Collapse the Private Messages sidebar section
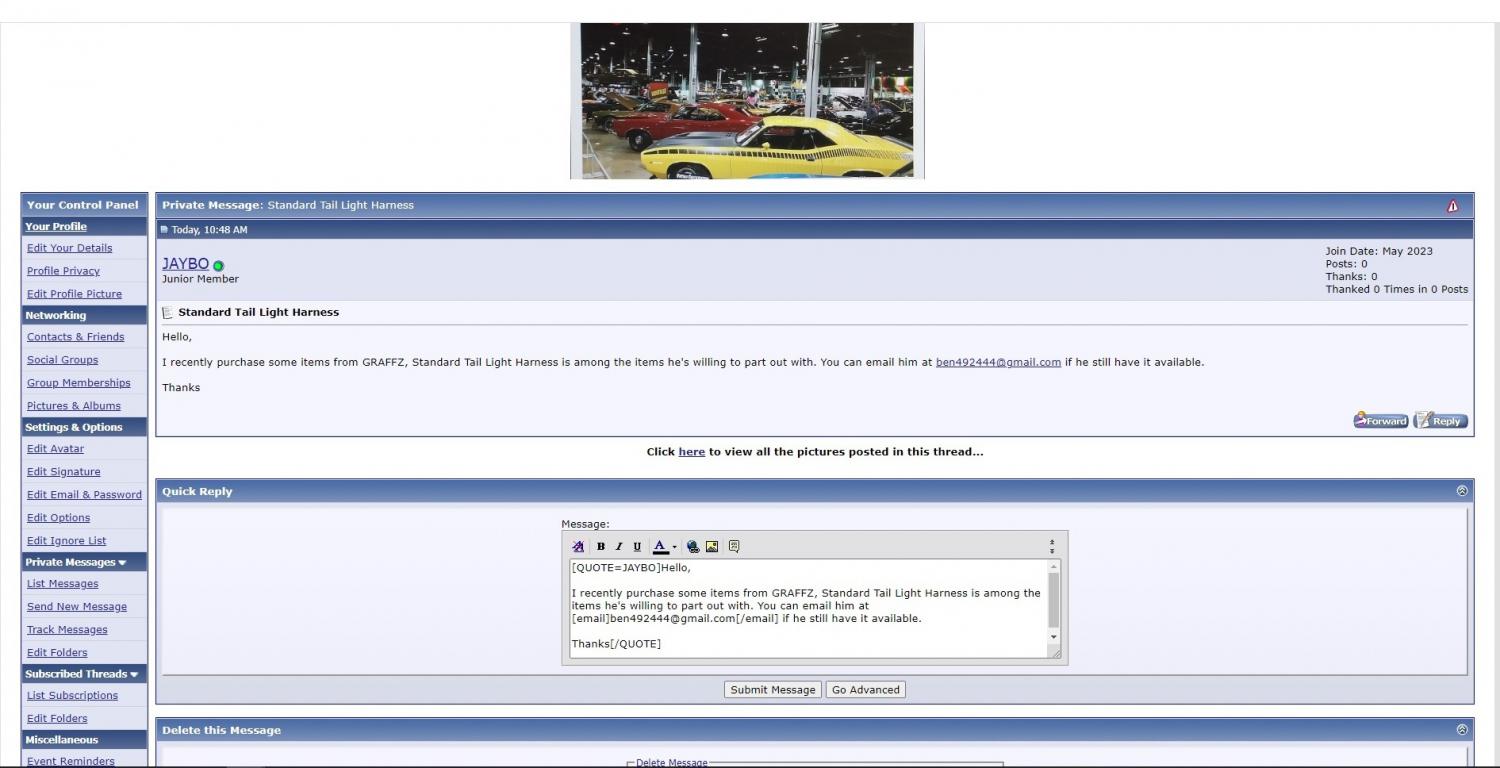This screenshot has width=1500, height=768. pos(122,563)
